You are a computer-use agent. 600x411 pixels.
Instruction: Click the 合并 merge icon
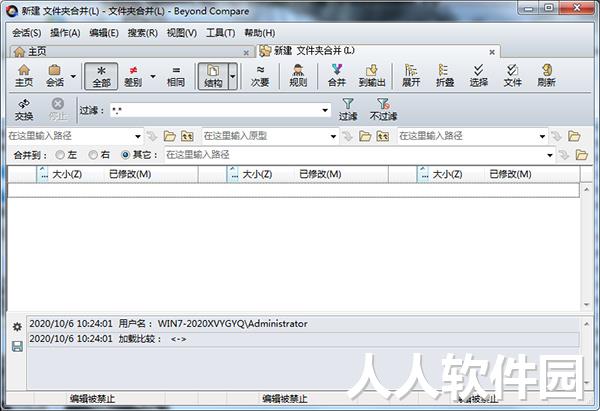click(337, 76)
